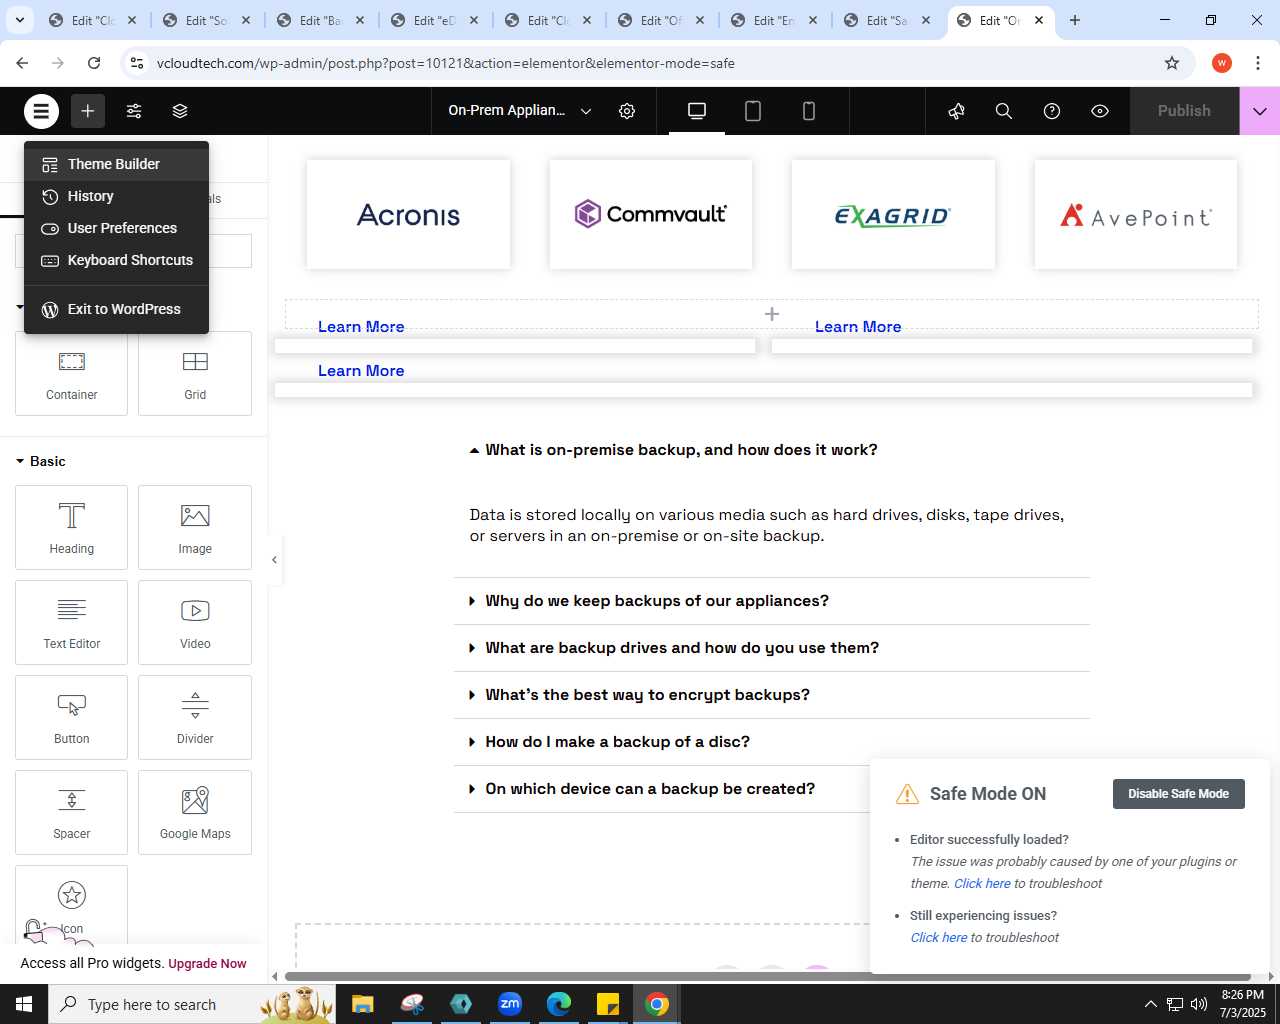Click the add container plus sign
1280x1024 pixels.
(772, 314)
